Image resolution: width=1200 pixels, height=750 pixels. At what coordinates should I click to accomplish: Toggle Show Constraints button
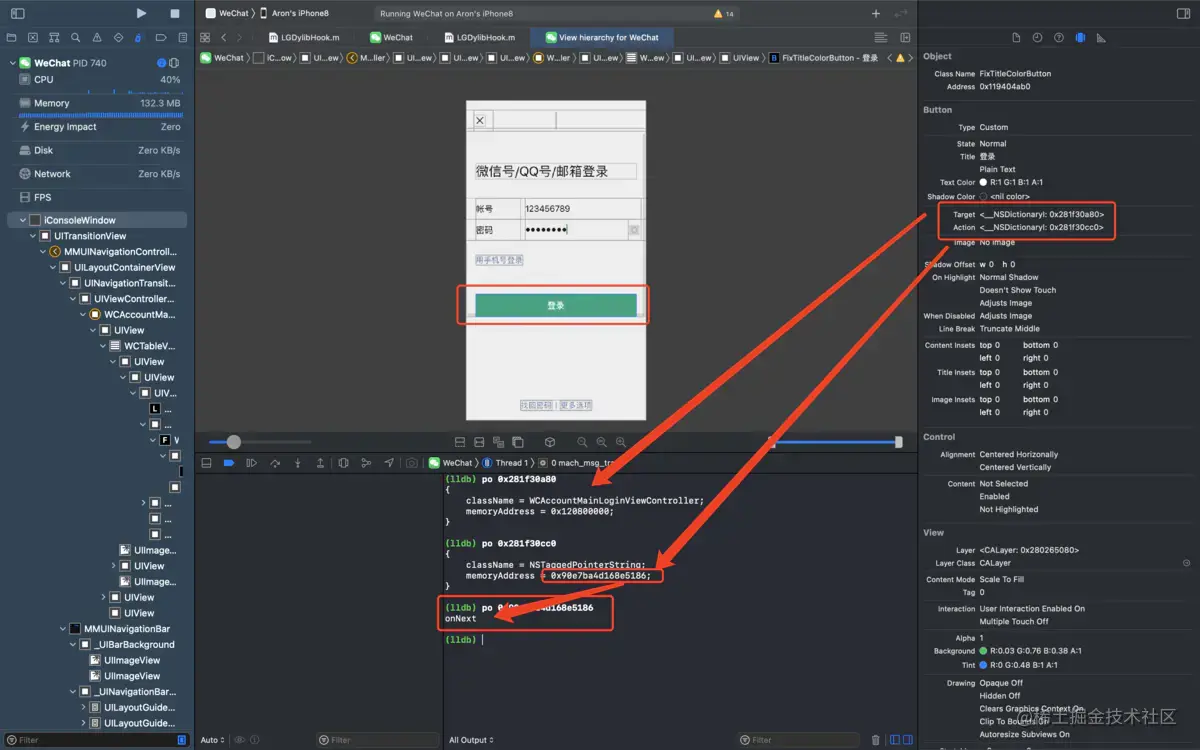pyautogui.click(x=479, y=442)
